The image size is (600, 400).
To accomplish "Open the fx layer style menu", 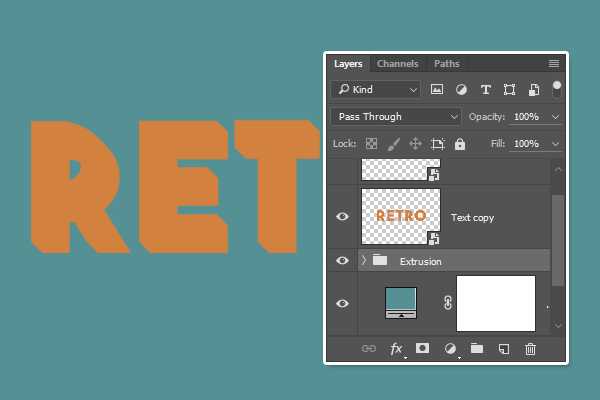I will (396, 348).
